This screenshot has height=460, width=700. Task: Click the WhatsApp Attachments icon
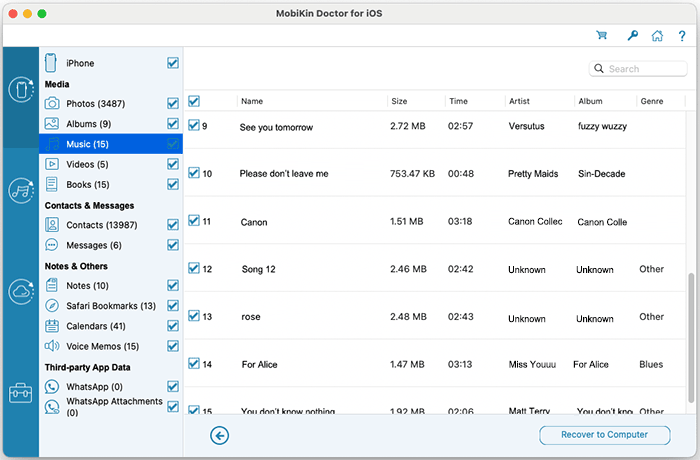(52, 406)
